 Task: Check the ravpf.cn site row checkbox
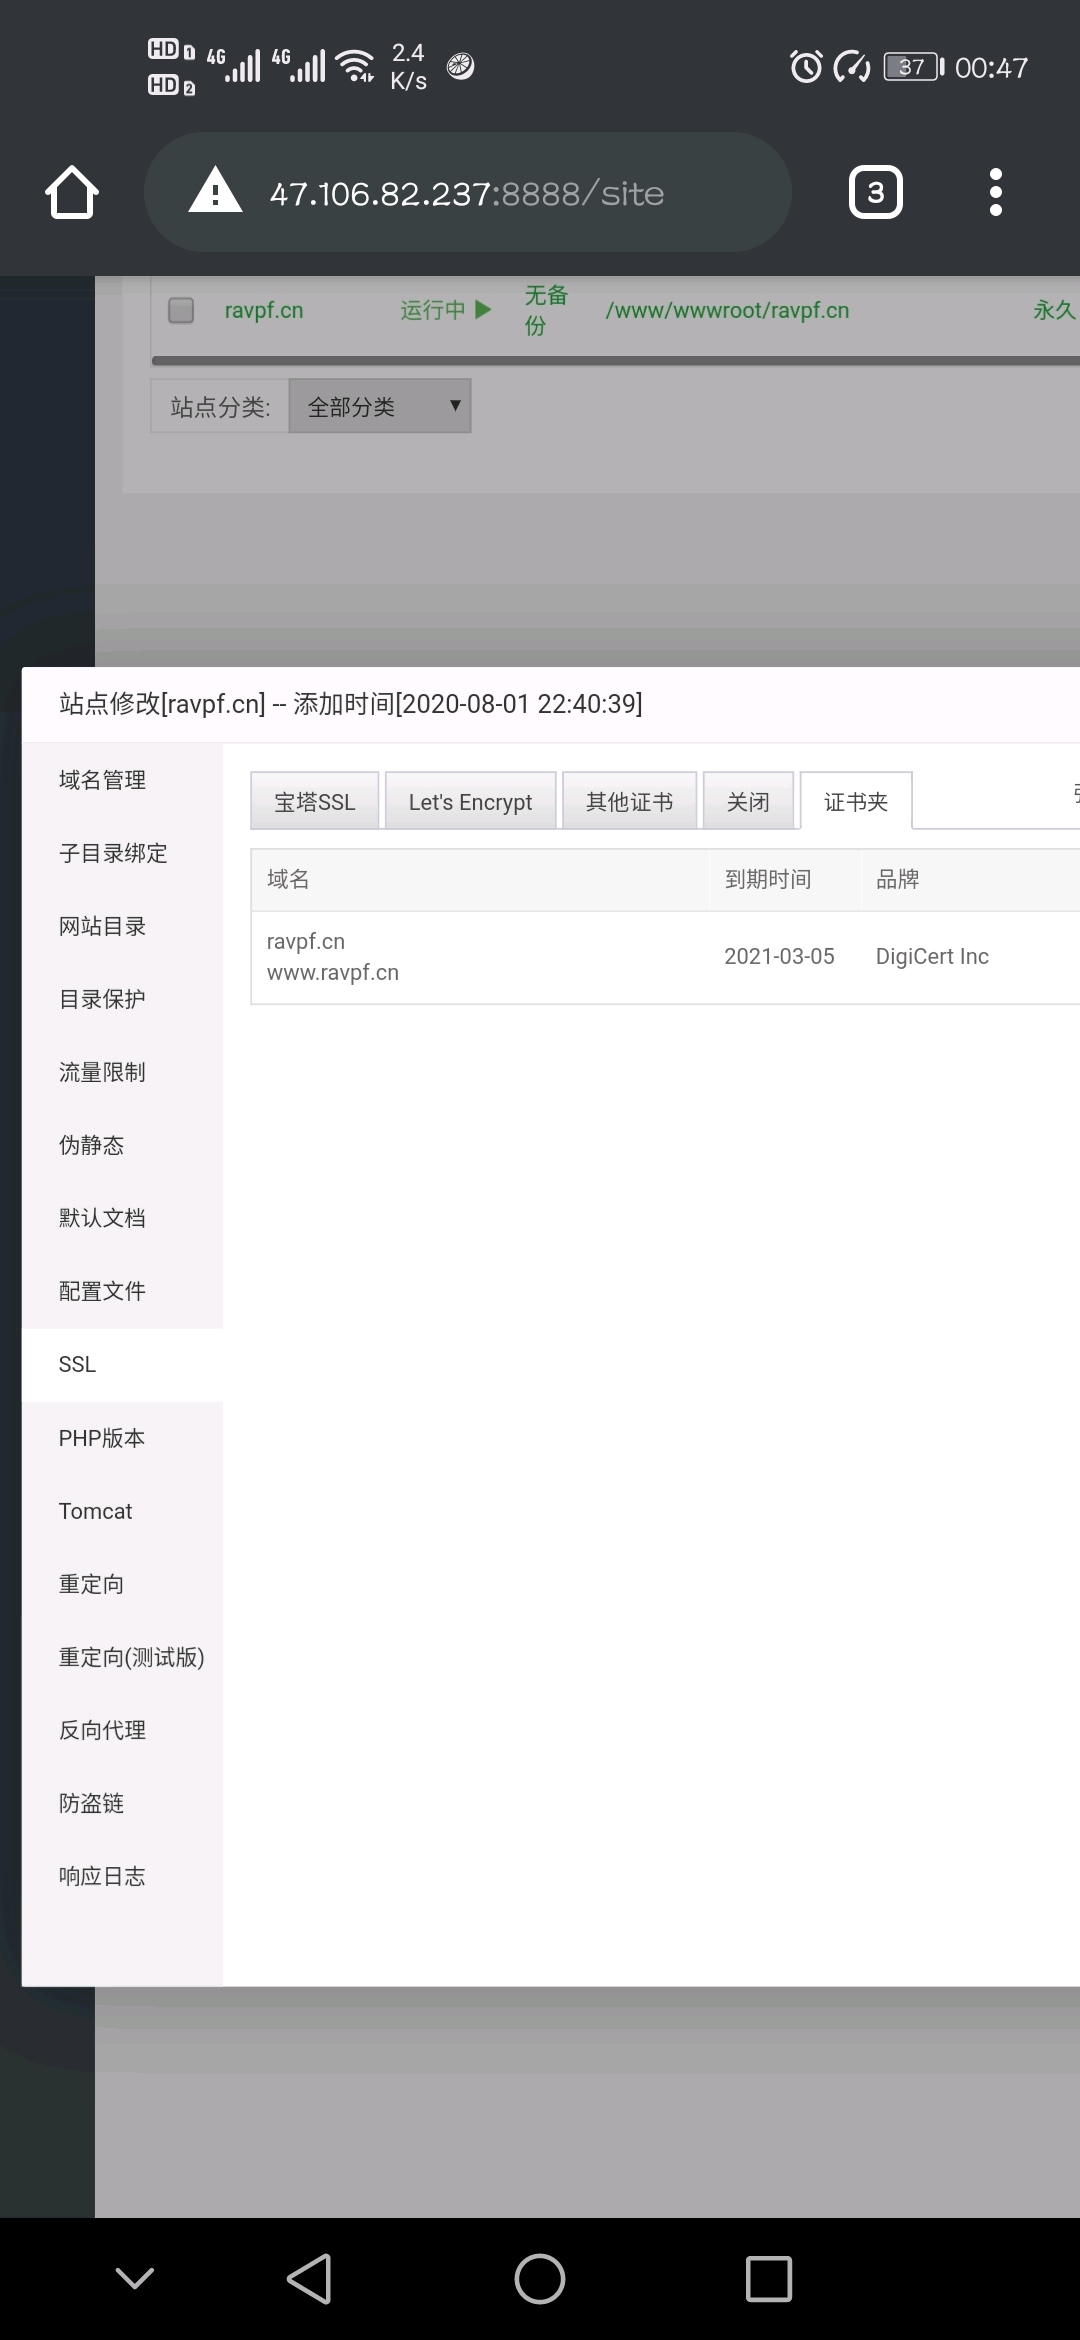pyautogui.click(x=181, y=310)
